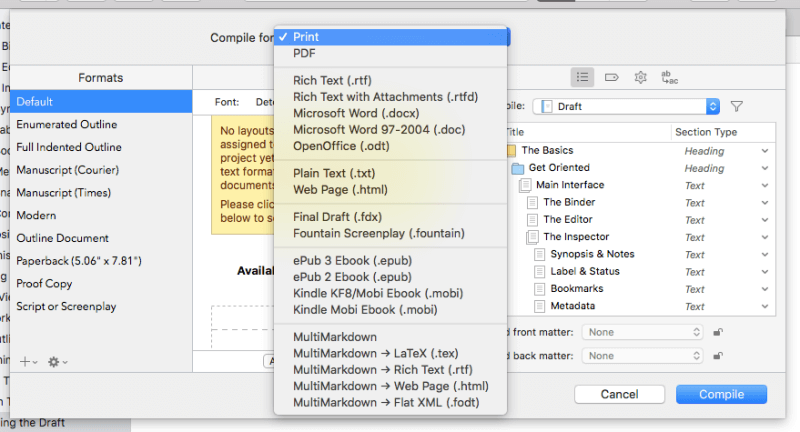
Task: Click the Compile button
Action: click(x=721, y=394)
